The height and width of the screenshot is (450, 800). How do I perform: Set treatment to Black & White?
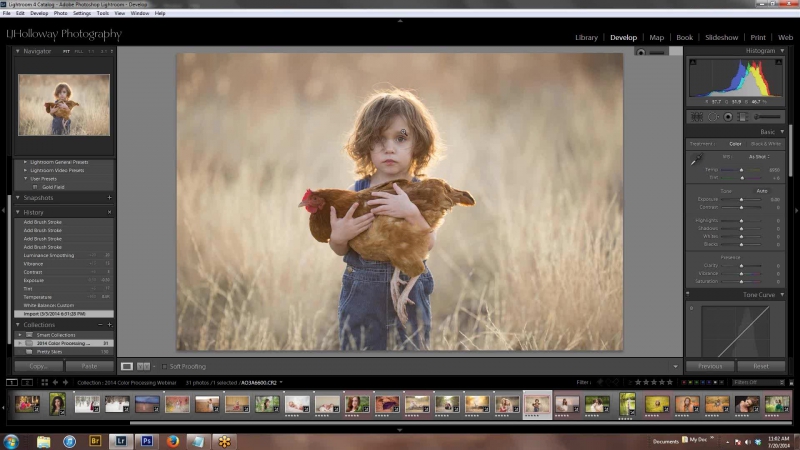[766, 144]
